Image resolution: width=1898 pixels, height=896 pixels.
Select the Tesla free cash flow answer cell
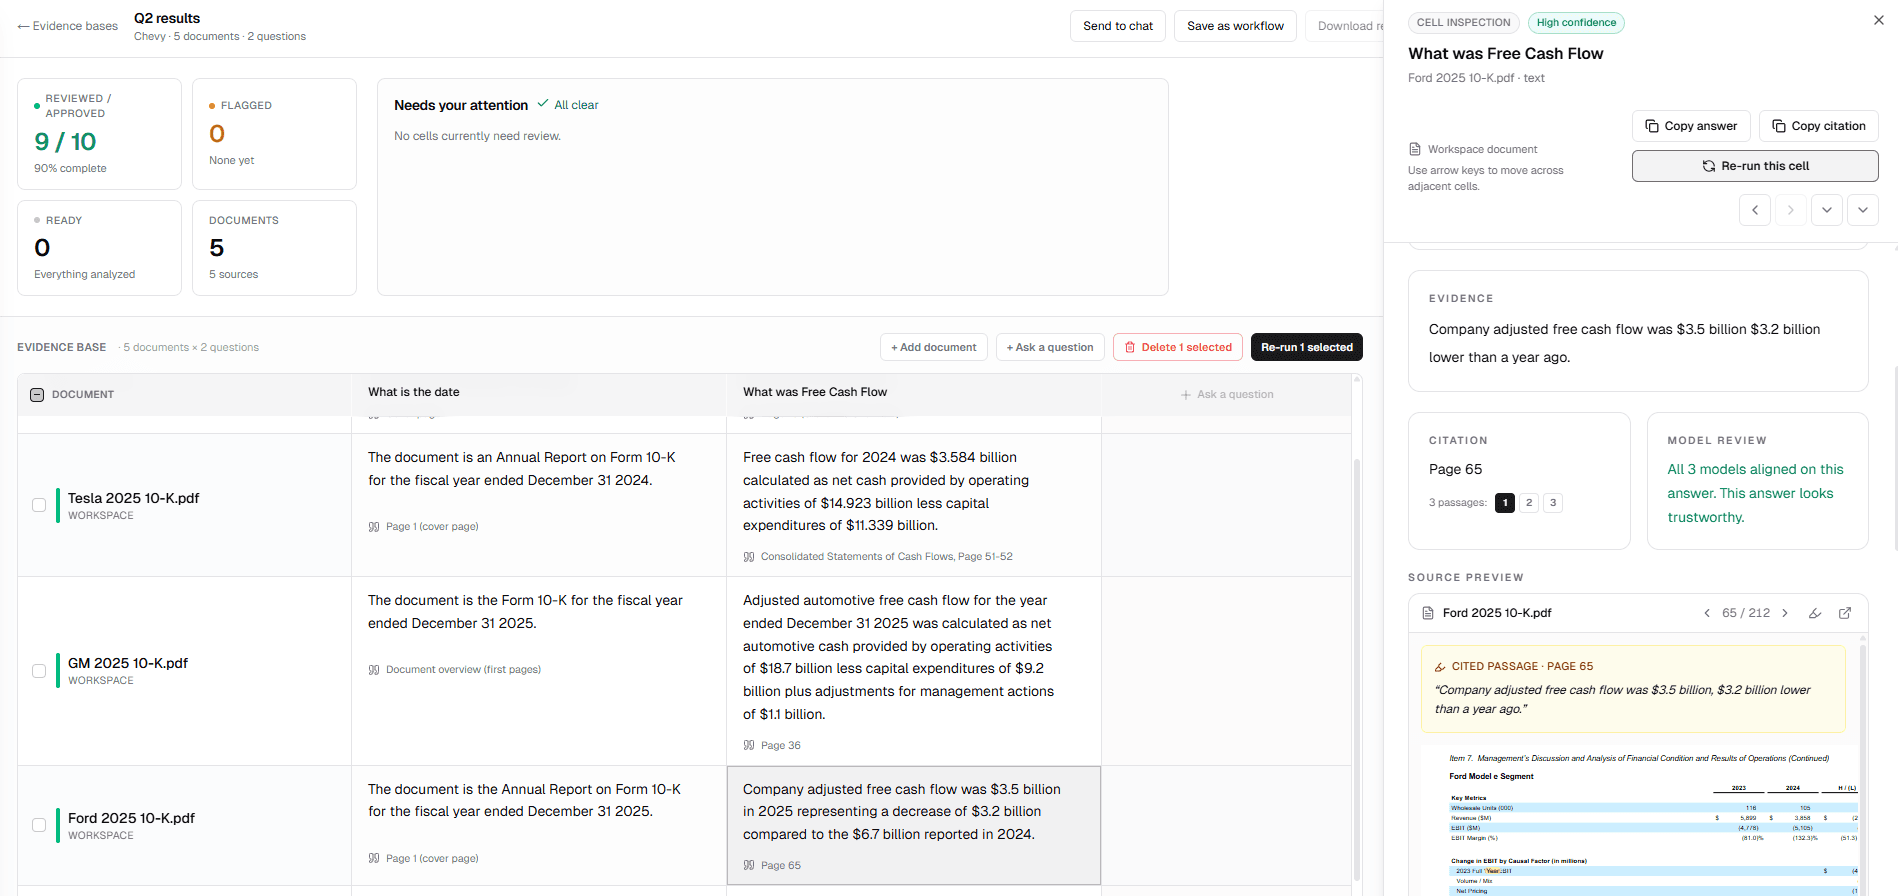[x=914, y=505]
